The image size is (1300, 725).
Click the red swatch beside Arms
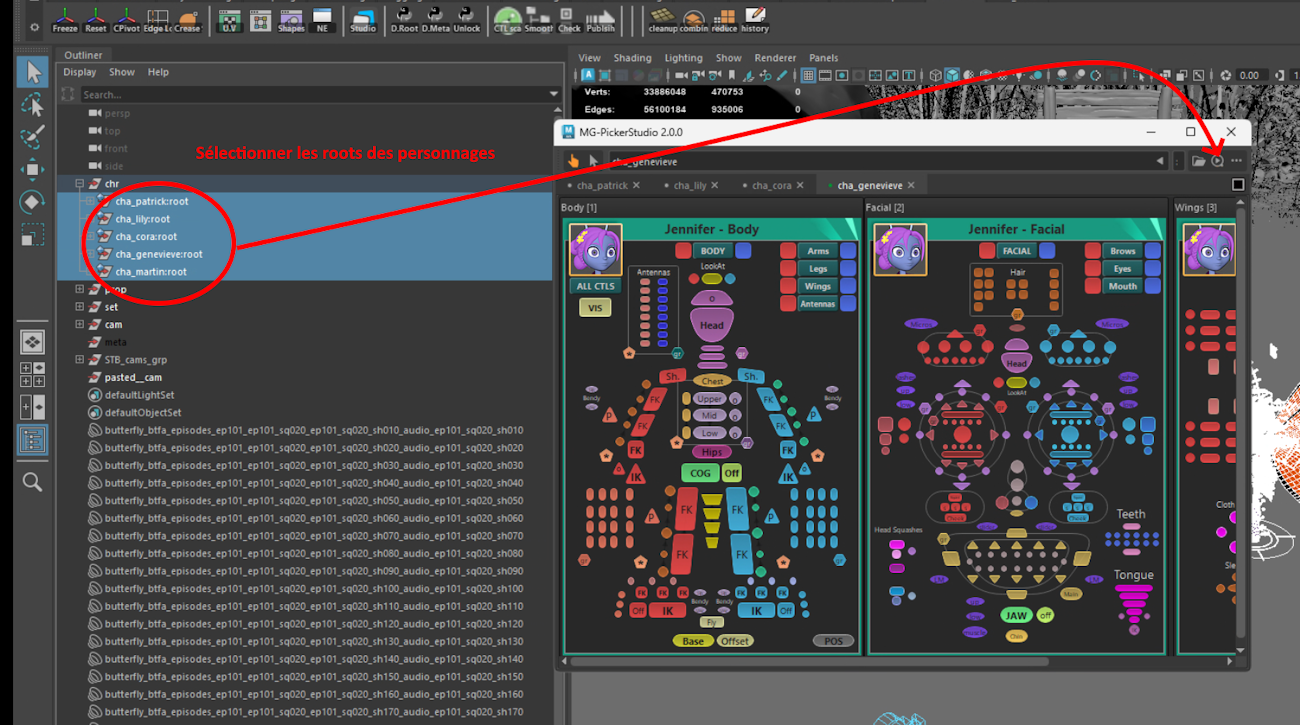[x=788, y=251]
